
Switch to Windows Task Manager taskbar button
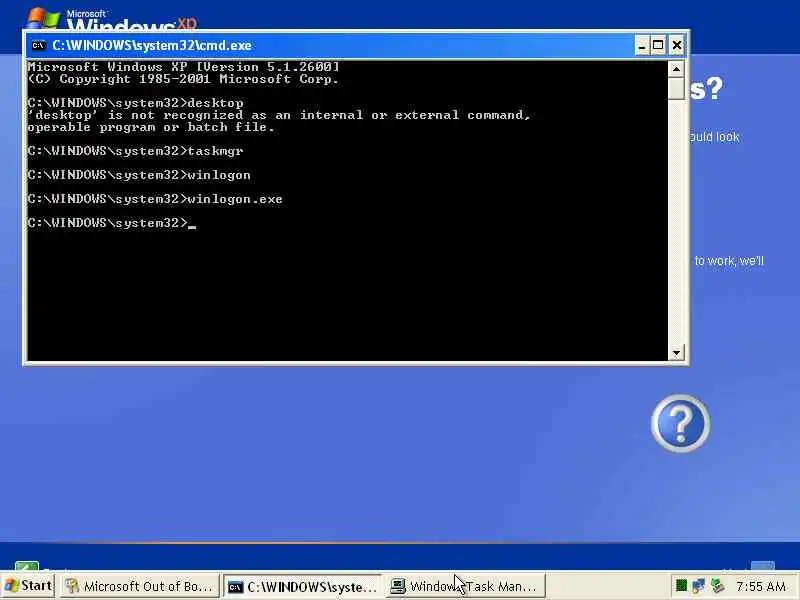coord(465,586)
